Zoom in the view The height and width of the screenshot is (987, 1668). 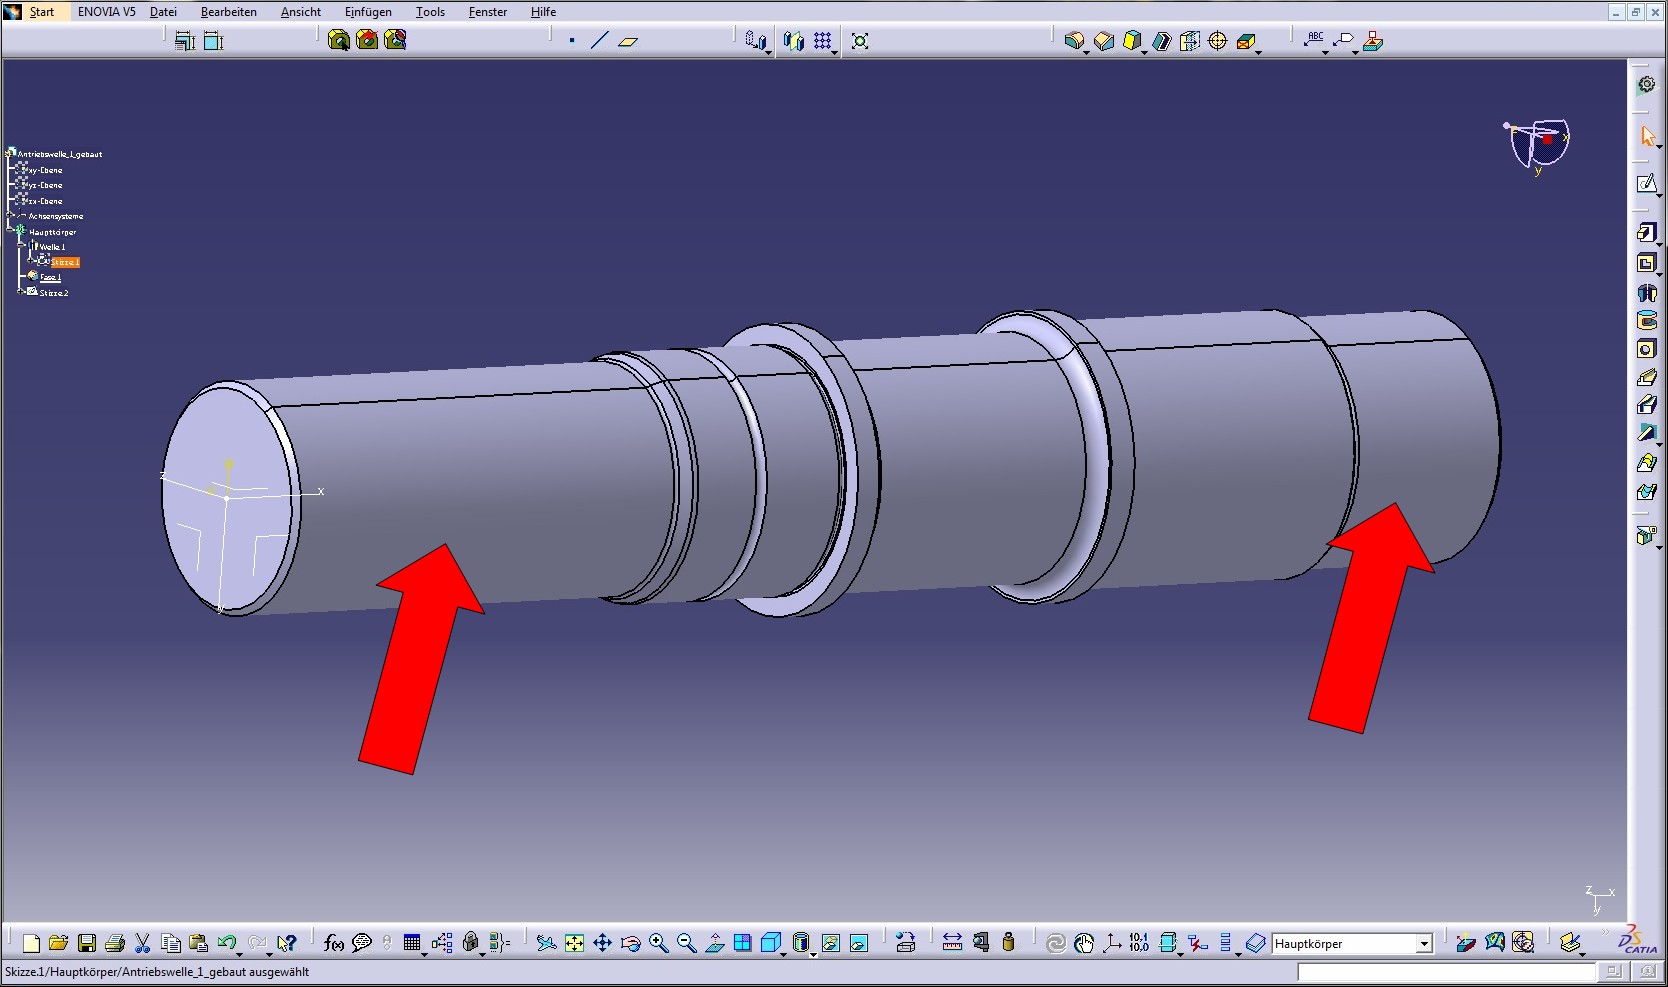coord(658,943)
